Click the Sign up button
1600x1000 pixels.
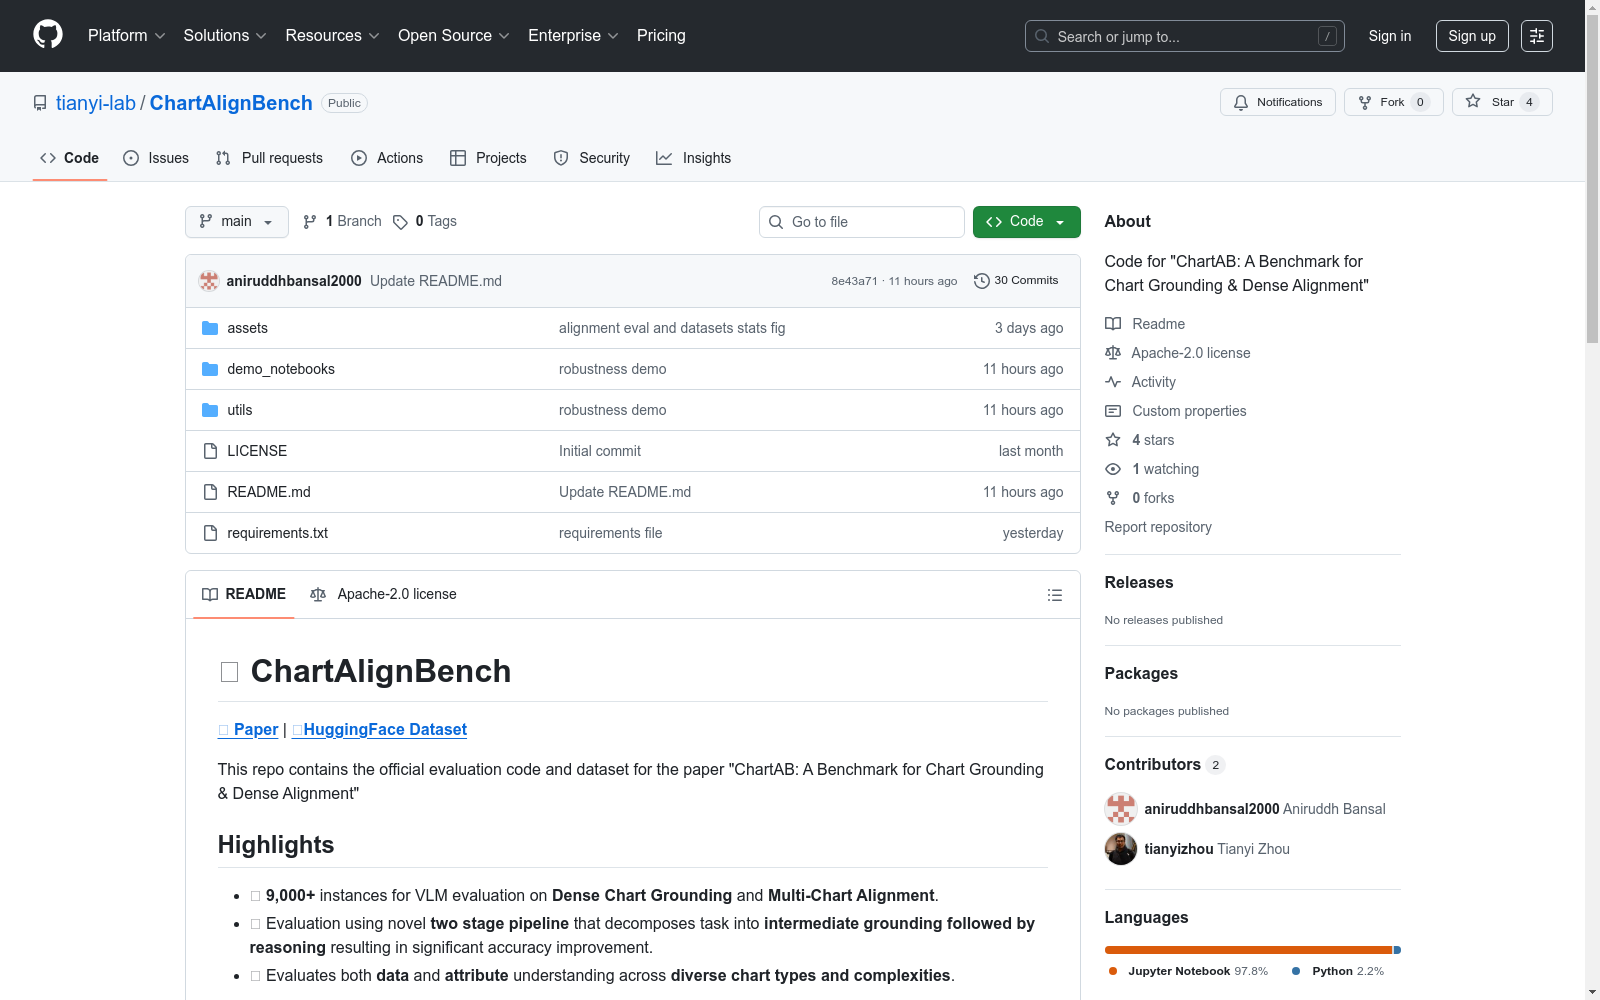click(x=1472, y=36)
